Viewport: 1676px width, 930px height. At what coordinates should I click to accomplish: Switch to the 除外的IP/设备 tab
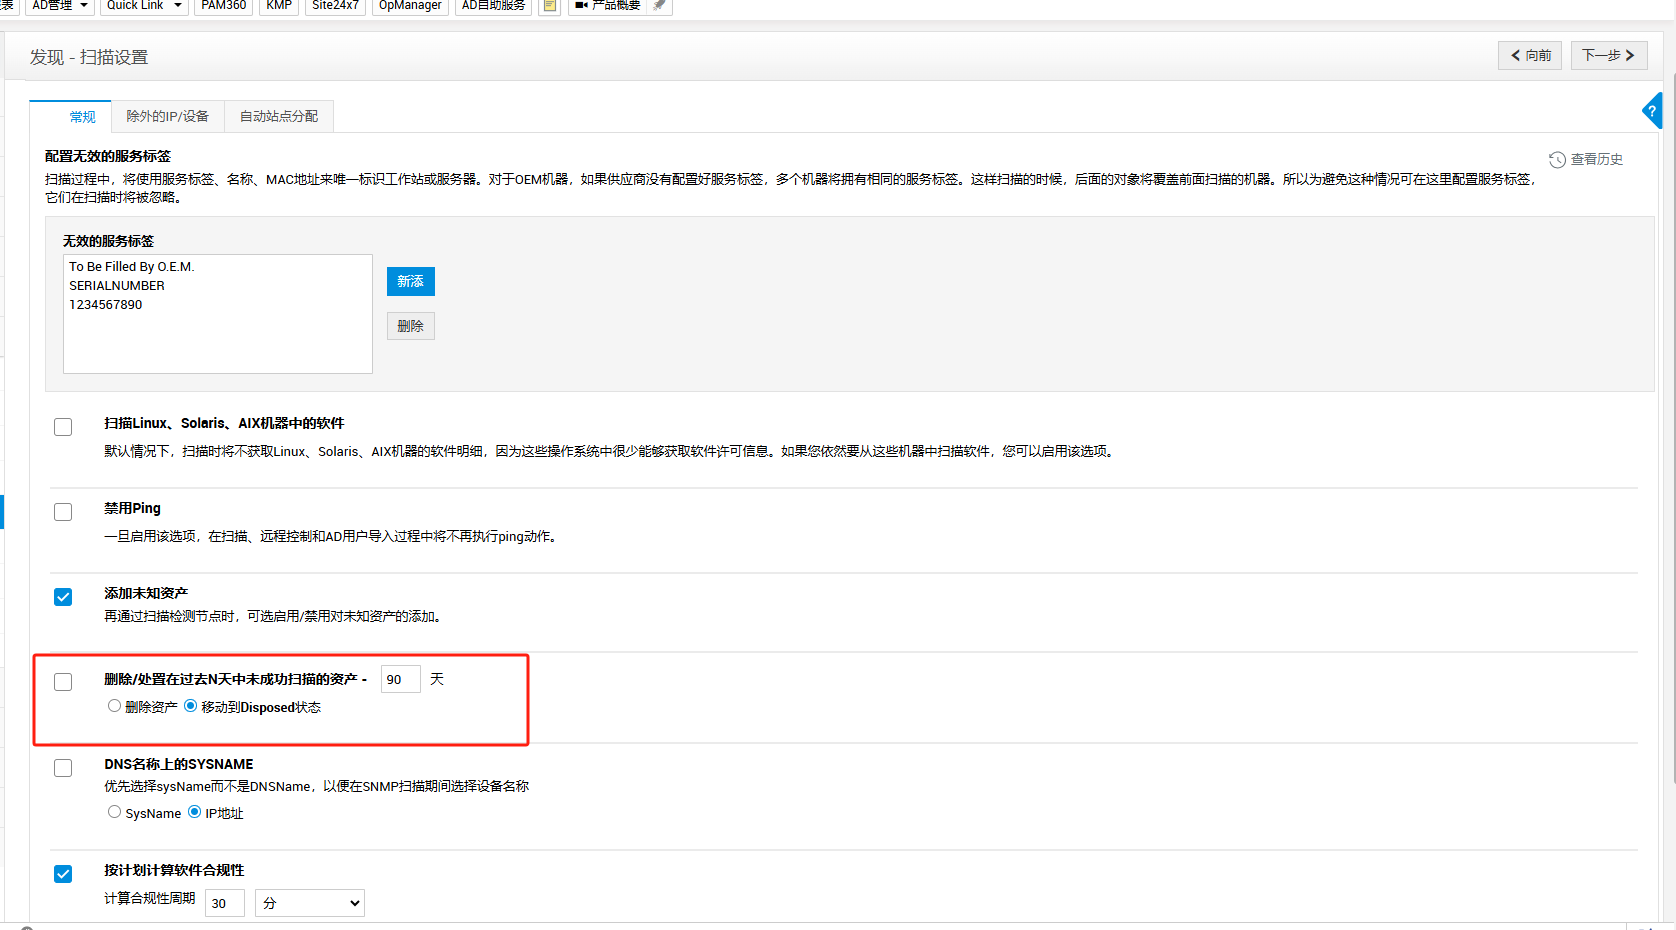(168, 117)
